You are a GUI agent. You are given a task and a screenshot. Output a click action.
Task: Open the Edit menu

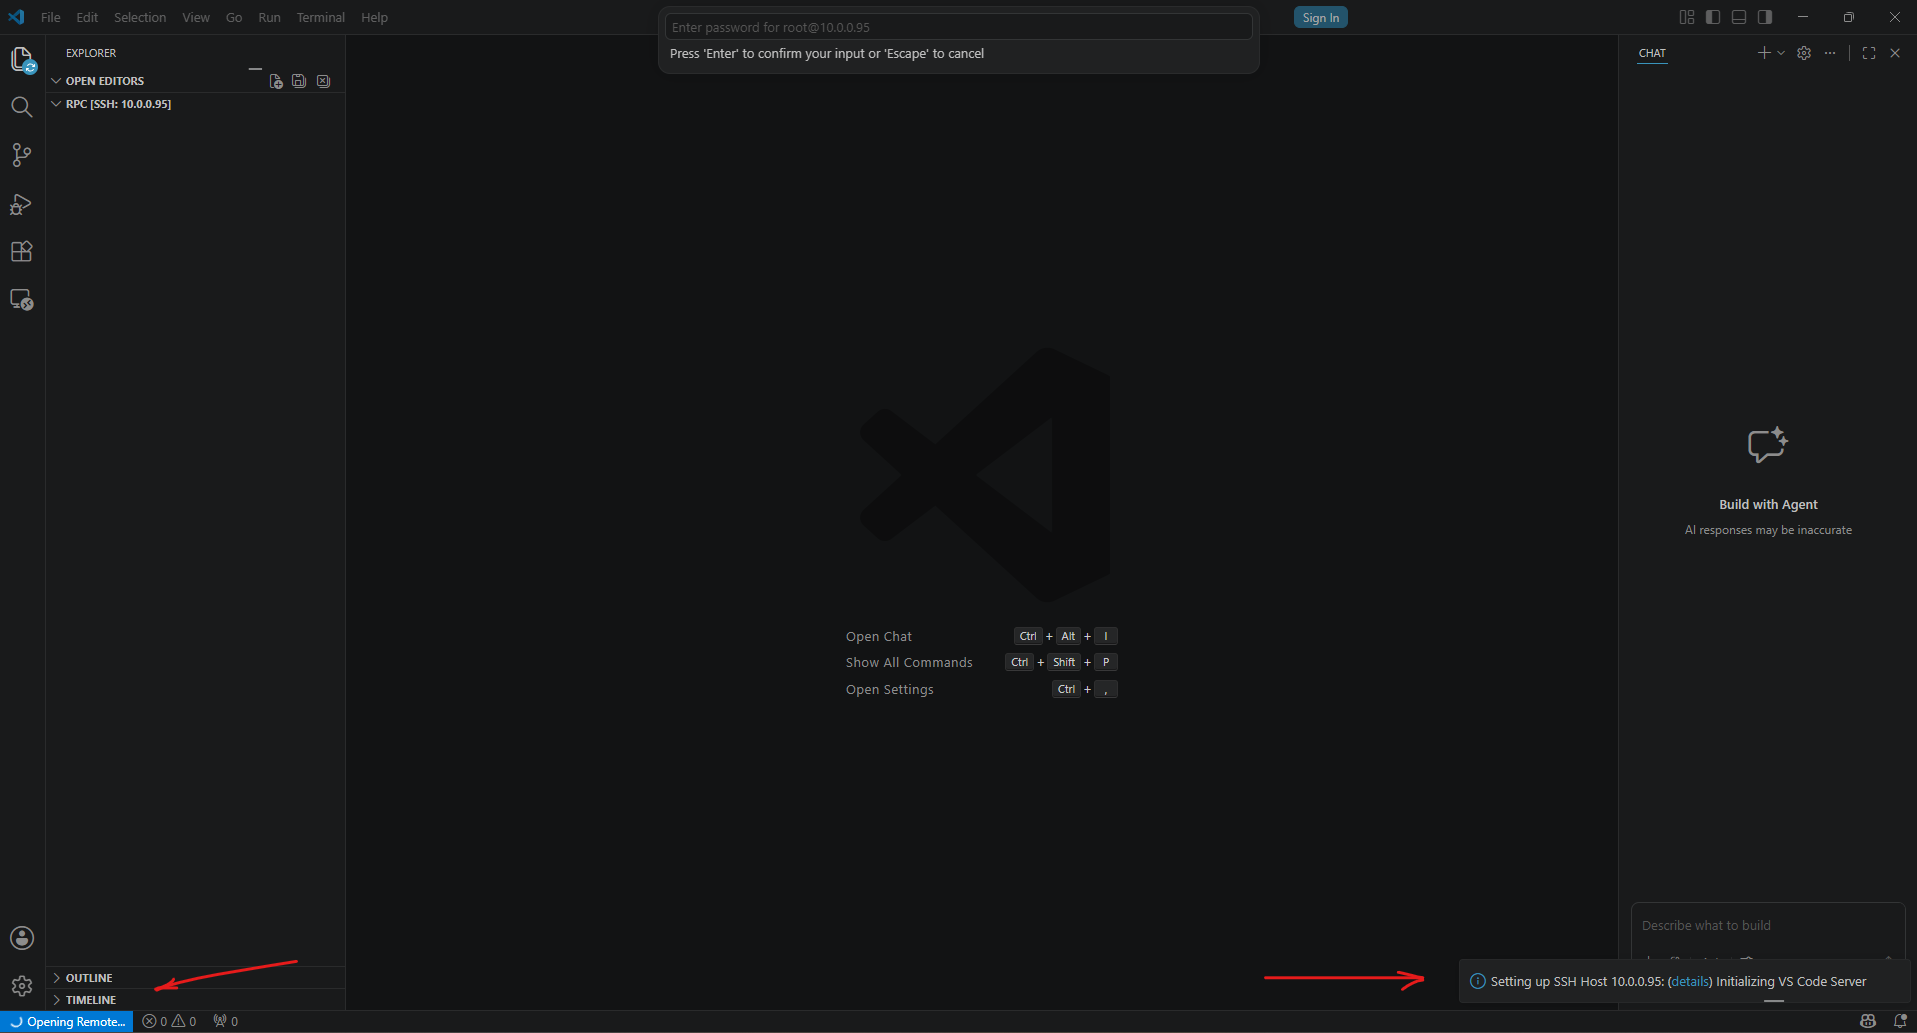pyautogui.click(x=87, y=17)
